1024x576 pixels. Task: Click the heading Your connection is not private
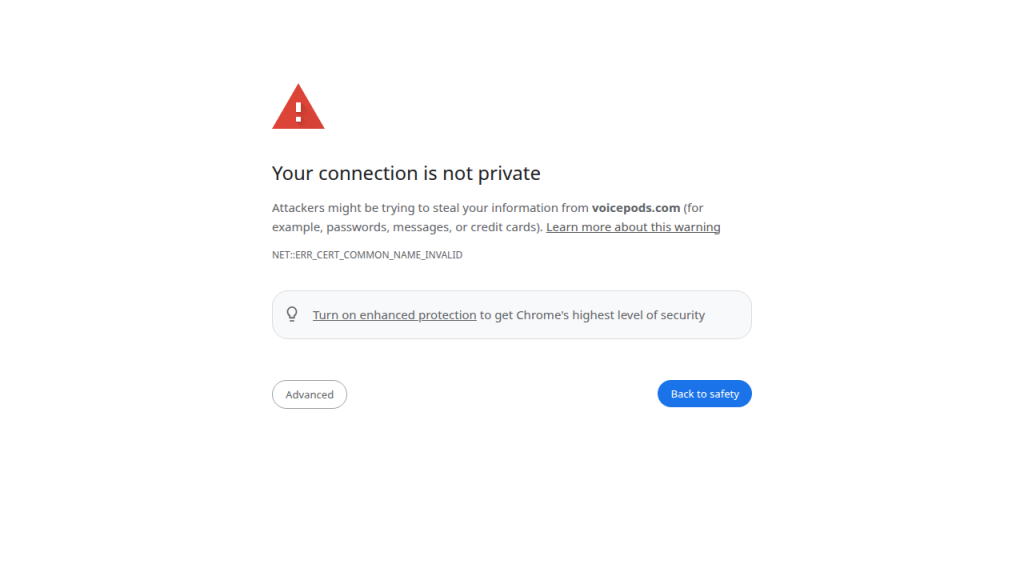pyautogui.click(x=406, y=173)
